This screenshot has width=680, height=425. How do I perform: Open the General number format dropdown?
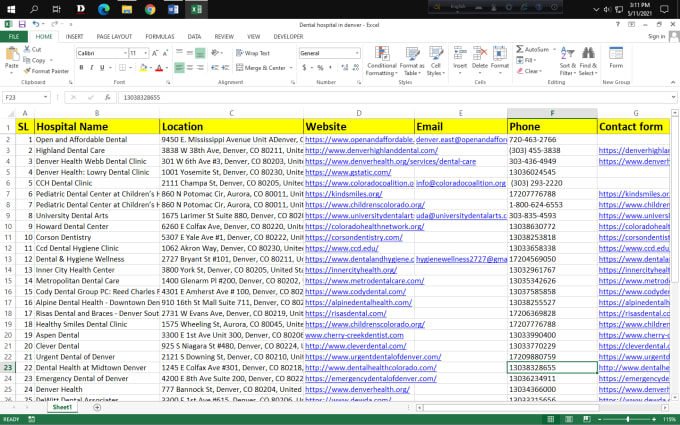click(357, 53)
